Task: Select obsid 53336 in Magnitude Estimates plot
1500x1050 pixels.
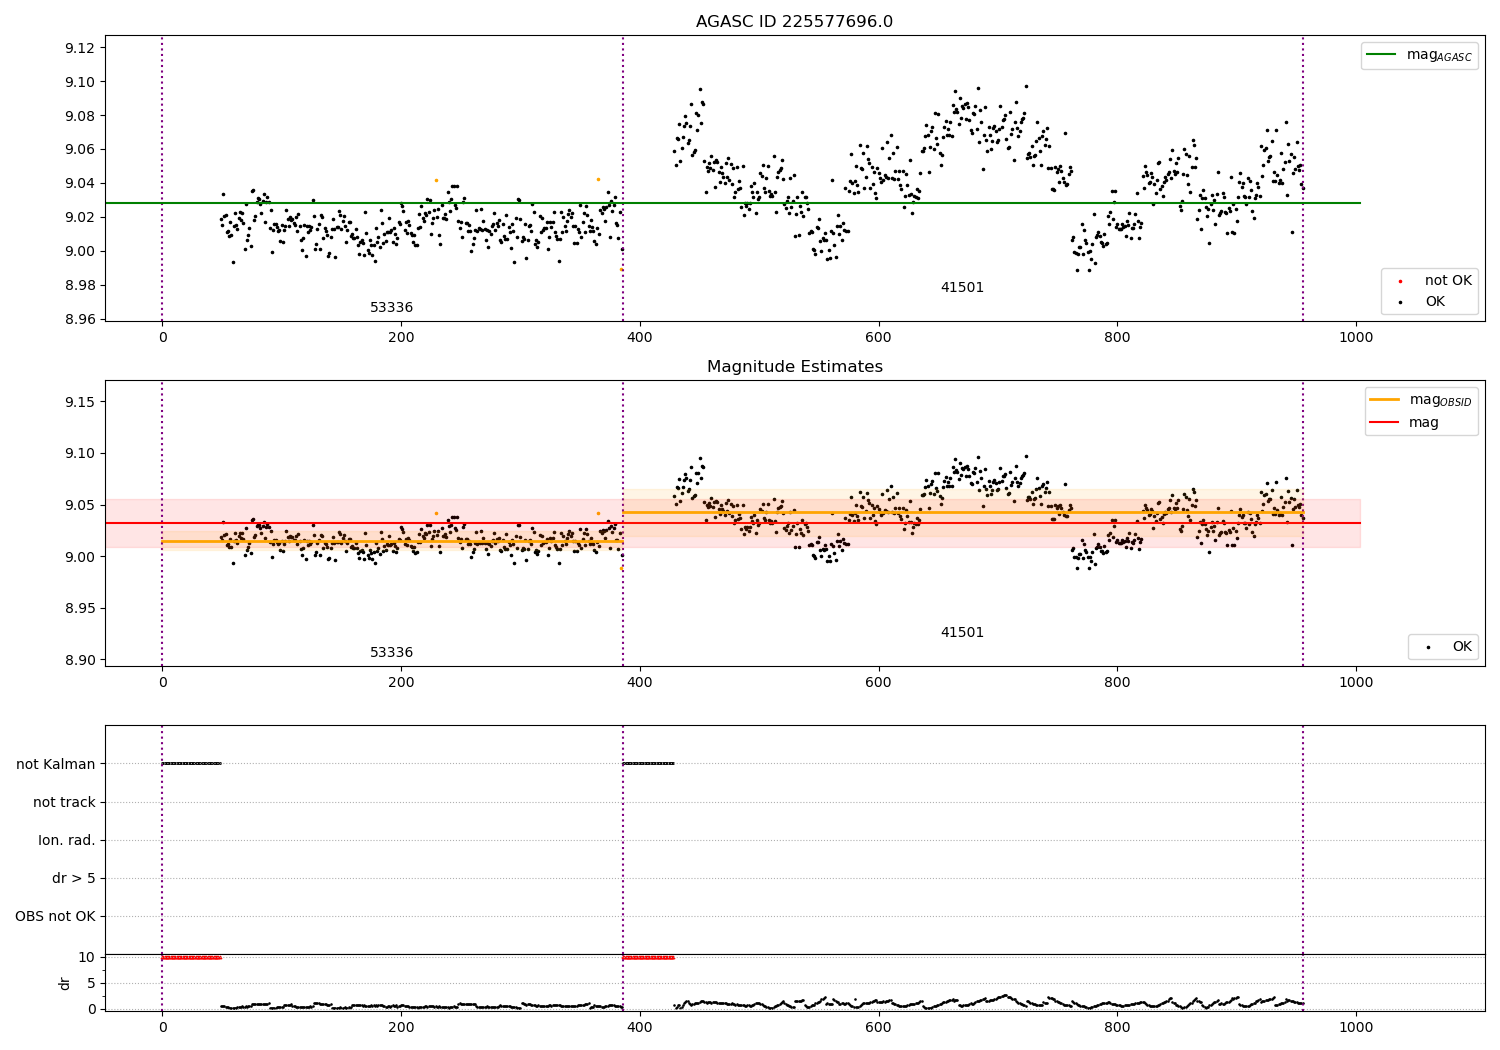Action: coord(391,653)
